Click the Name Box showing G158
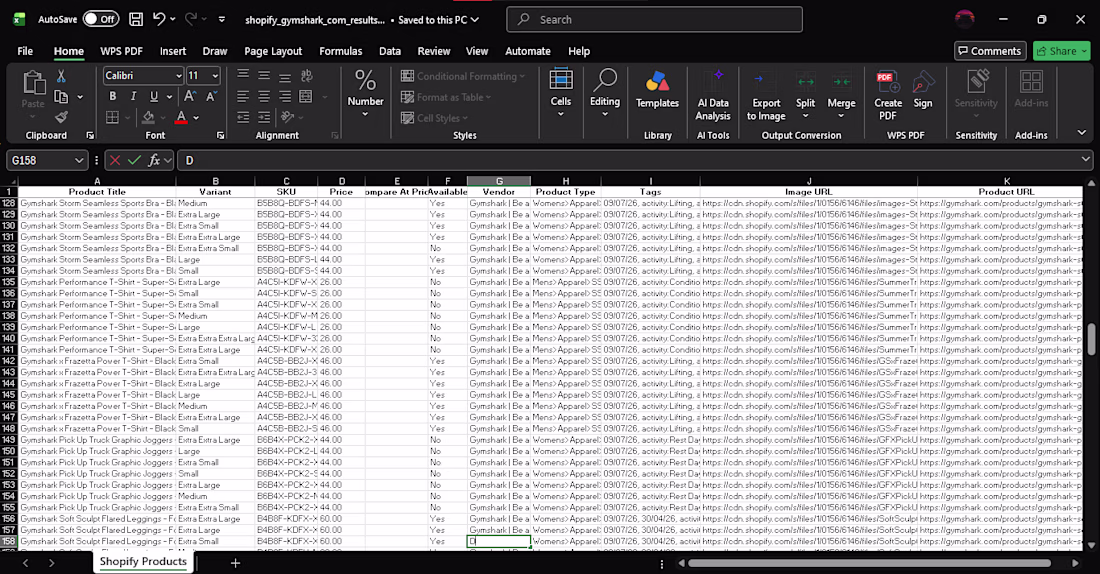Screen dimensions: 1100x574 point(46,161)
